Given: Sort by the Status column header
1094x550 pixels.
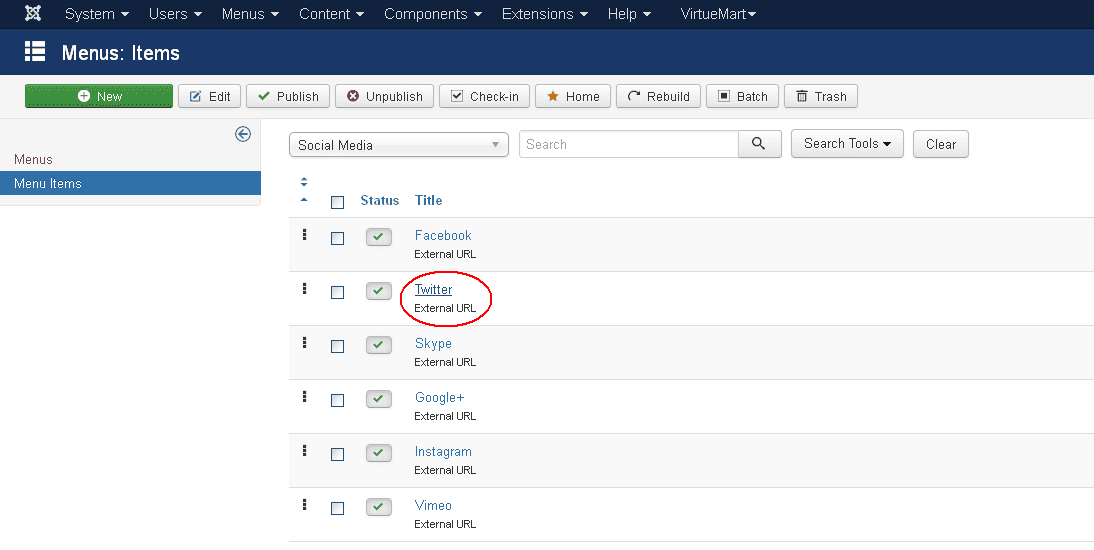Looking at the screenshot, I should (x=380, y=200).
